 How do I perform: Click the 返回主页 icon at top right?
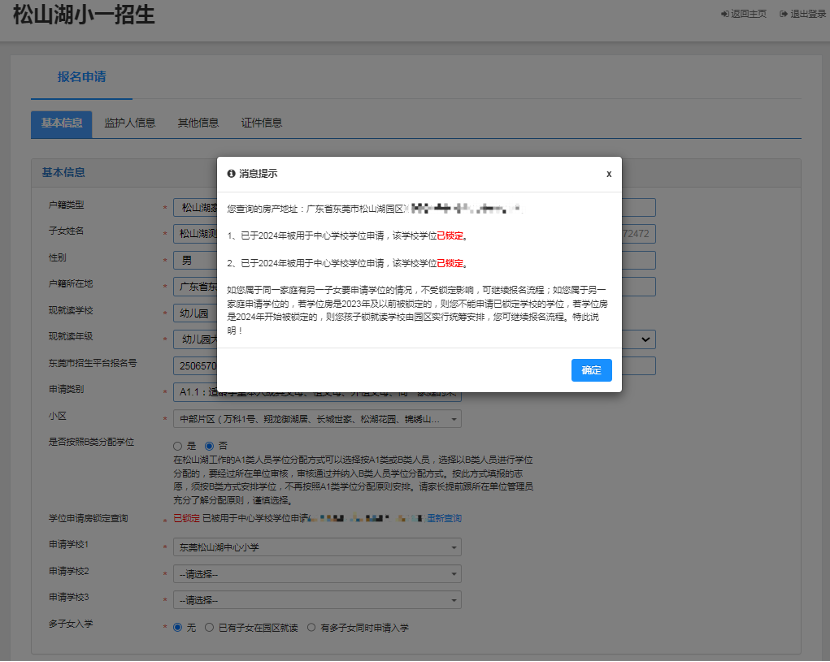(724, 14)
